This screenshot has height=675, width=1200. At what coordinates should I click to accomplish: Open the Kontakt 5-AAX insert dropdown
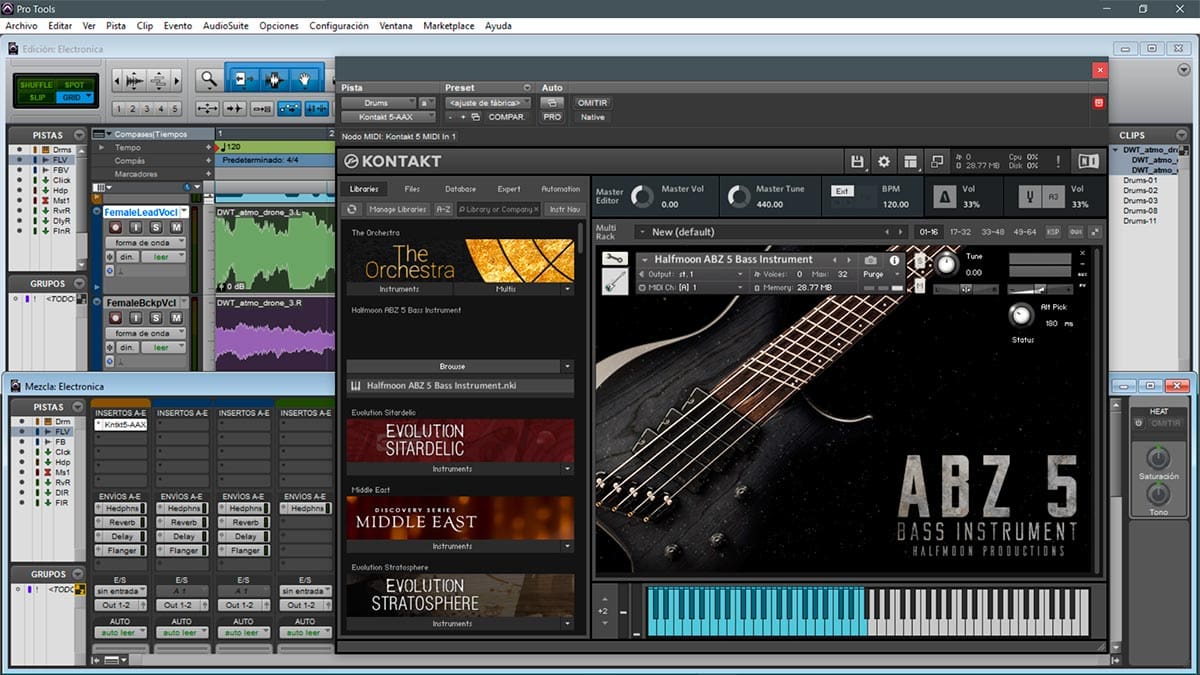click(388, 117)
